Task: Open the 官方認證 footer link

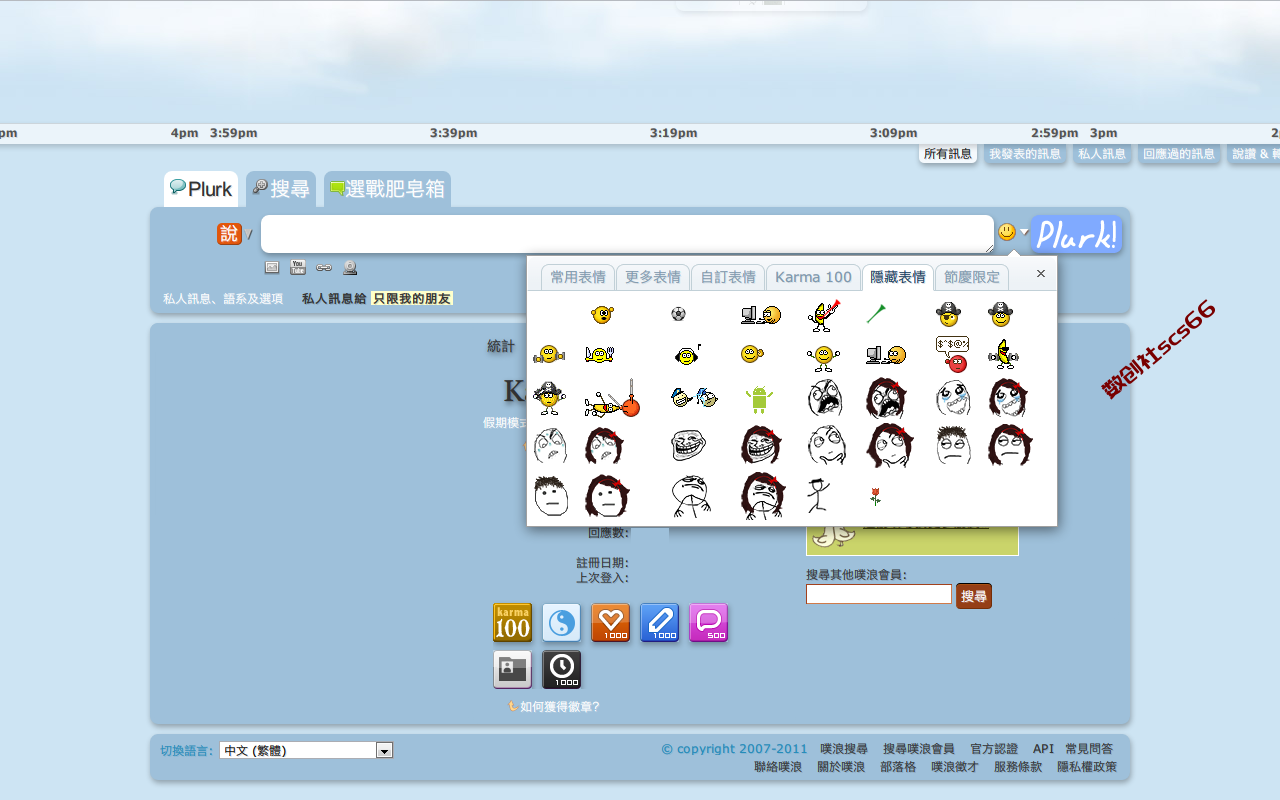Action: [994, 748]
